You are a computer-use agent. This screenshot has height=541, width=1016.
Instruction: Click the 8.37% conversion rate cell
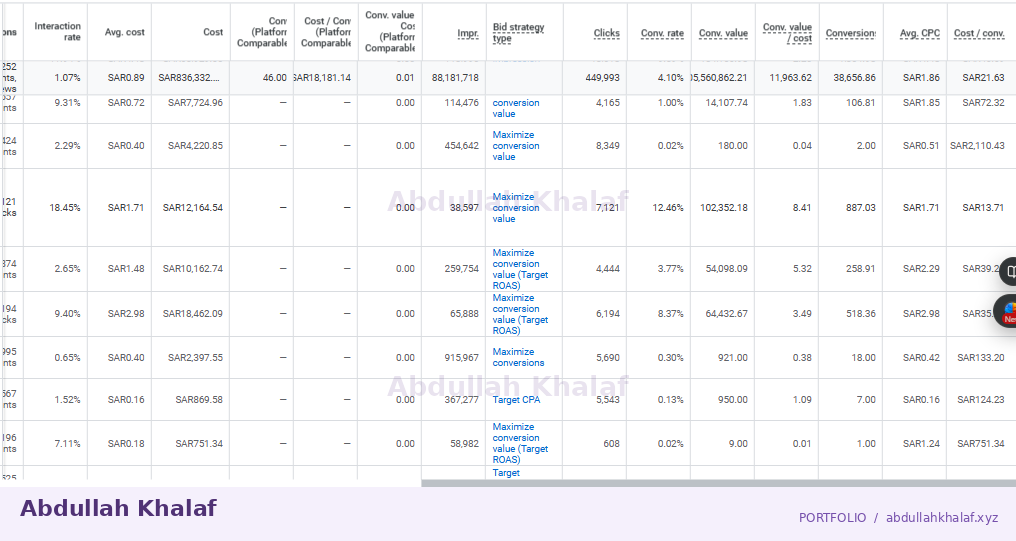tap(670, 314)
